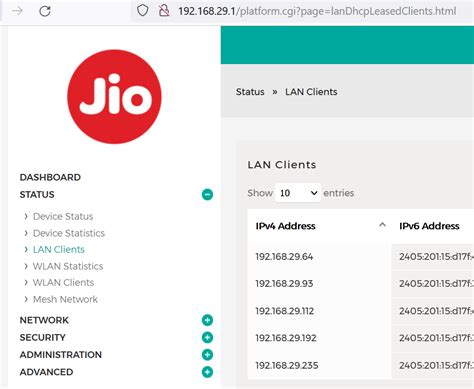Open DASHBOARD menu item
Image resolution: width=474 pixels, height=389 pixels.
[50, 177]
